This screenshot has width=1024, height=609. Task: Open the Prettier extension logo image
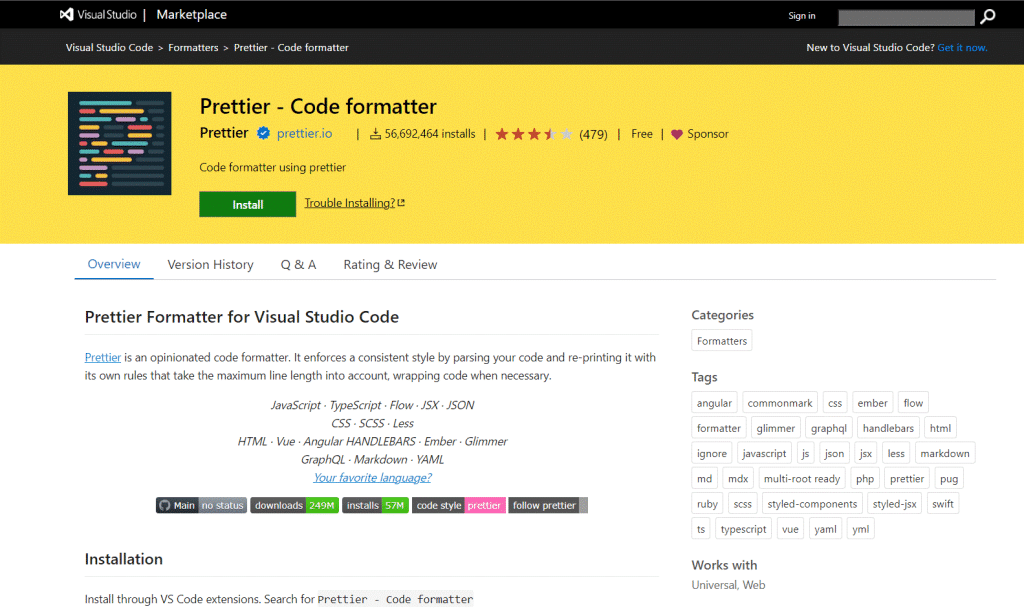click(120, 144)
